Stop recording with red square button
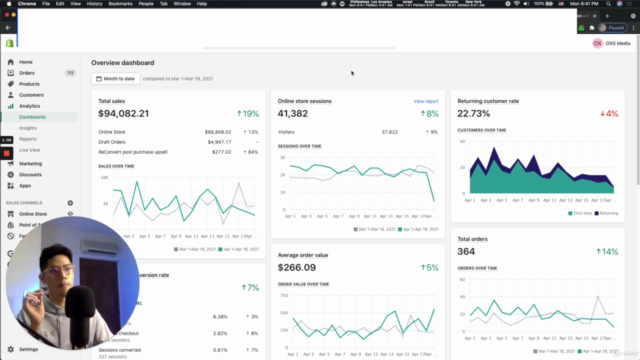 7,153
